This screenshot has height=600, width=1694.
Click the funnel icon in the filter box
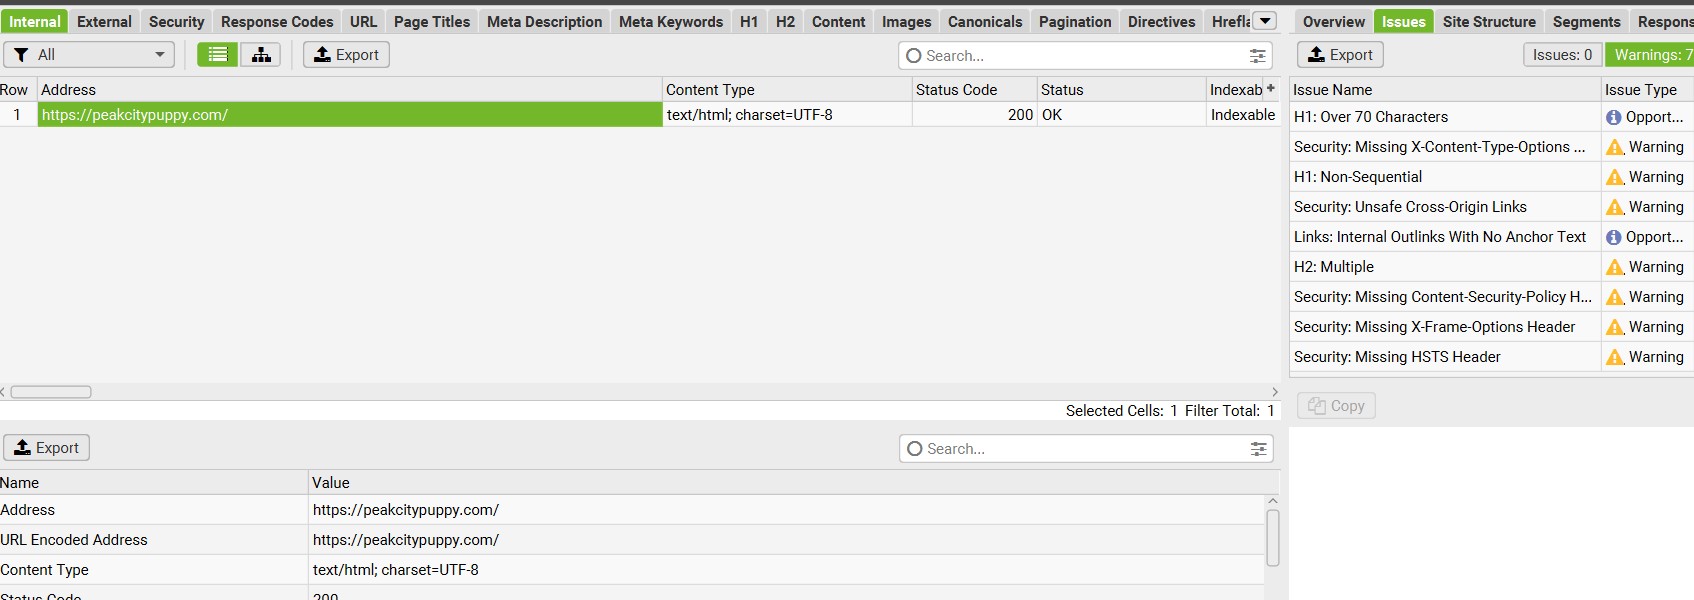(20, 54)
